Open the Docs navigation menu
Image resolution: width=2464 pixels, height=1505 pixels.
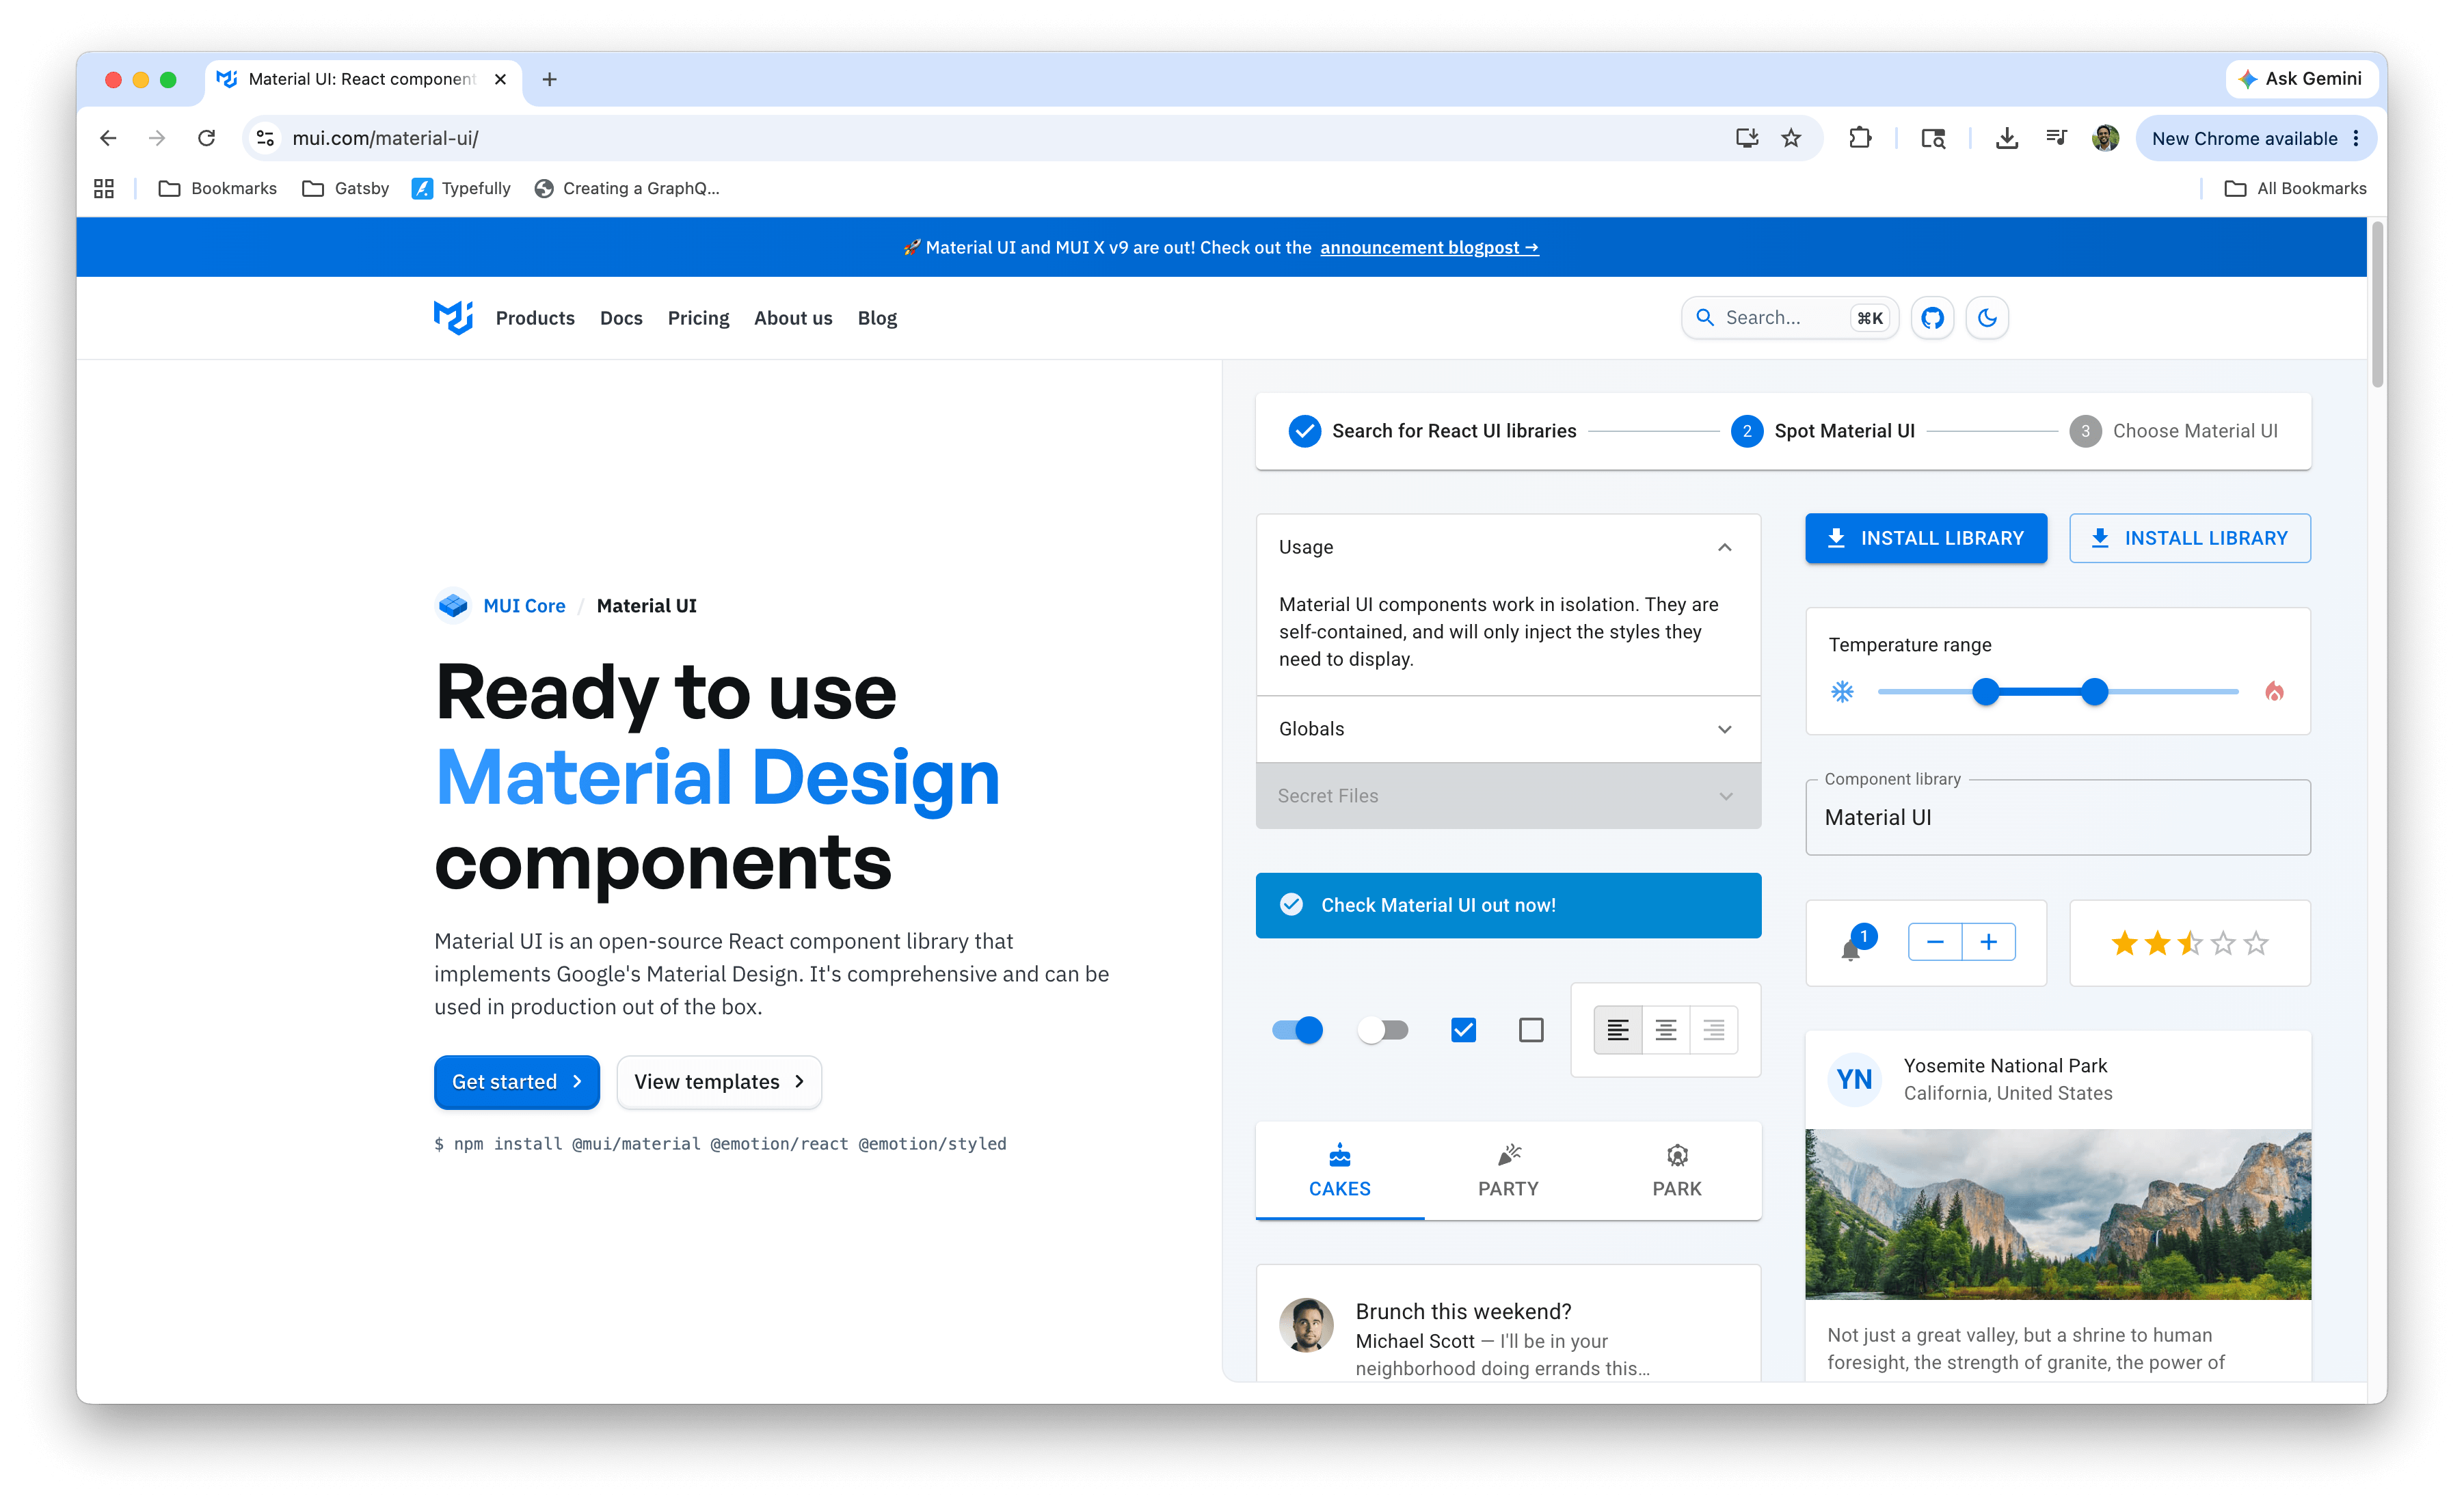621,318
